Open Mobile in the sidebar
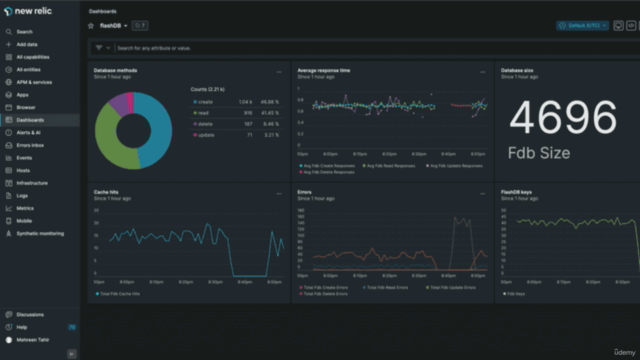The image size is (640, 360). 24,221
